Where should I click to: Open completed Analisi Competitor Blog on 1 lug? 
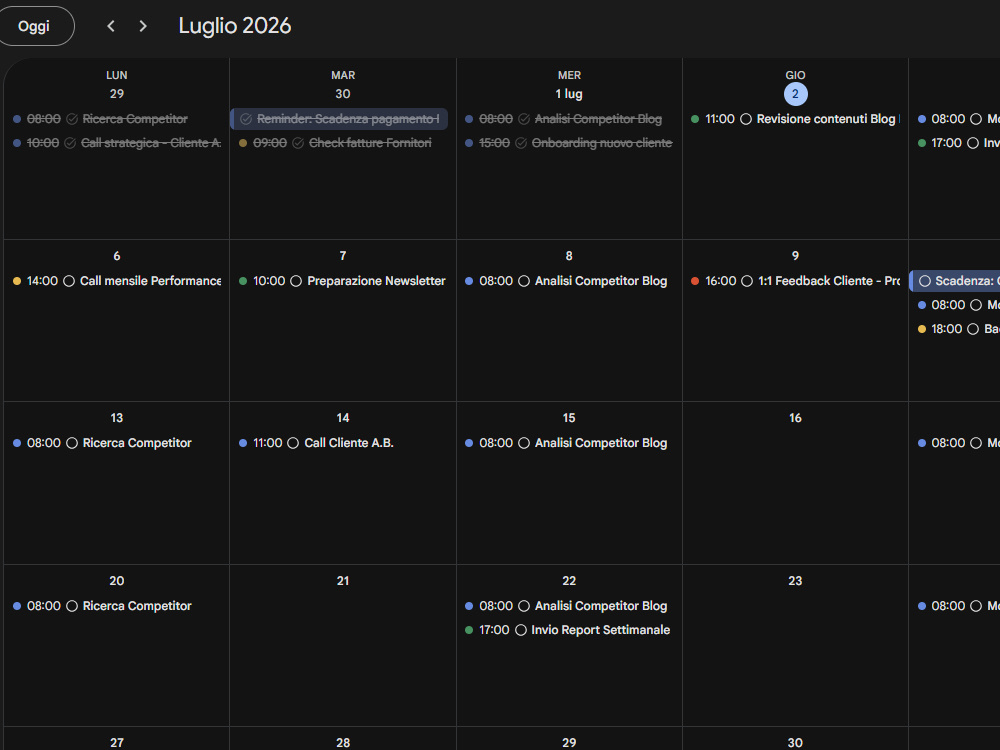point(569,119)
